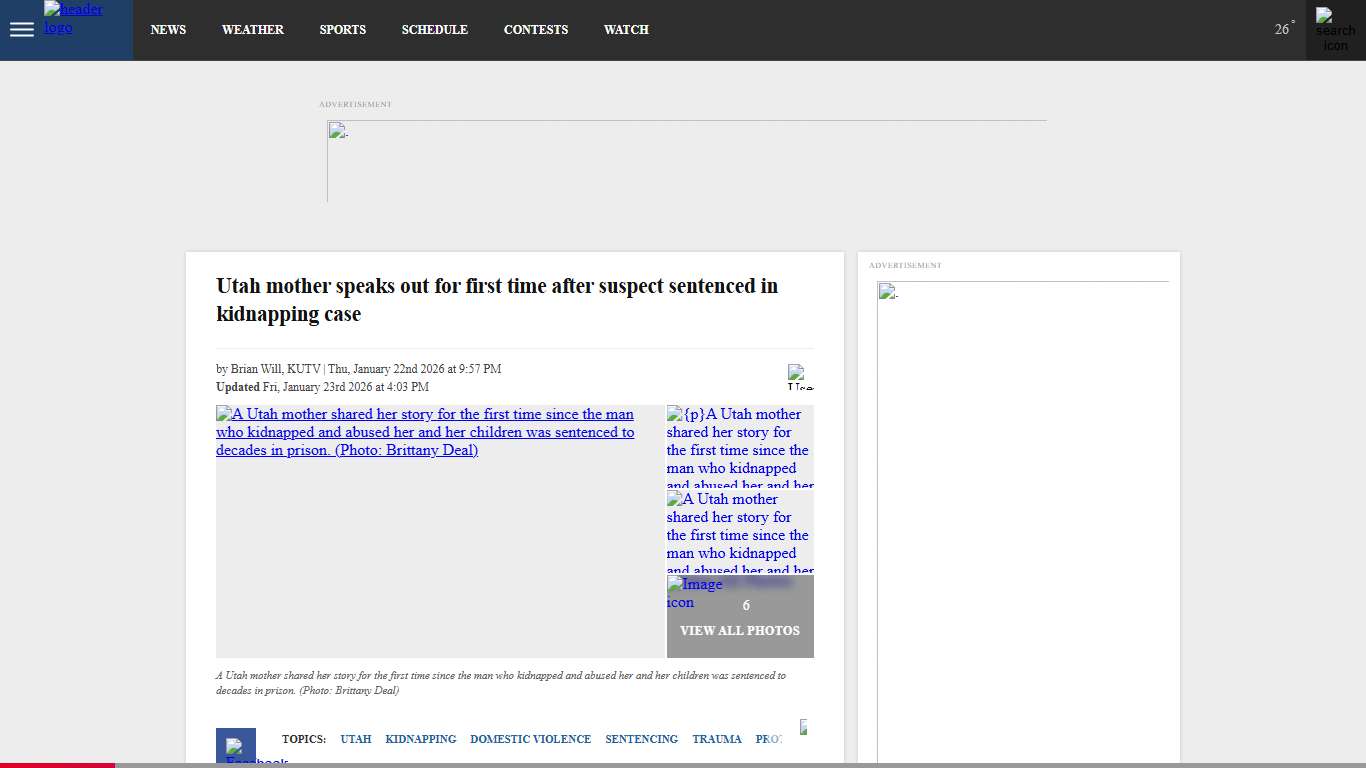Click the Domestic Violence topic link
1366x768 pixels.
click(x=530, y=739)
